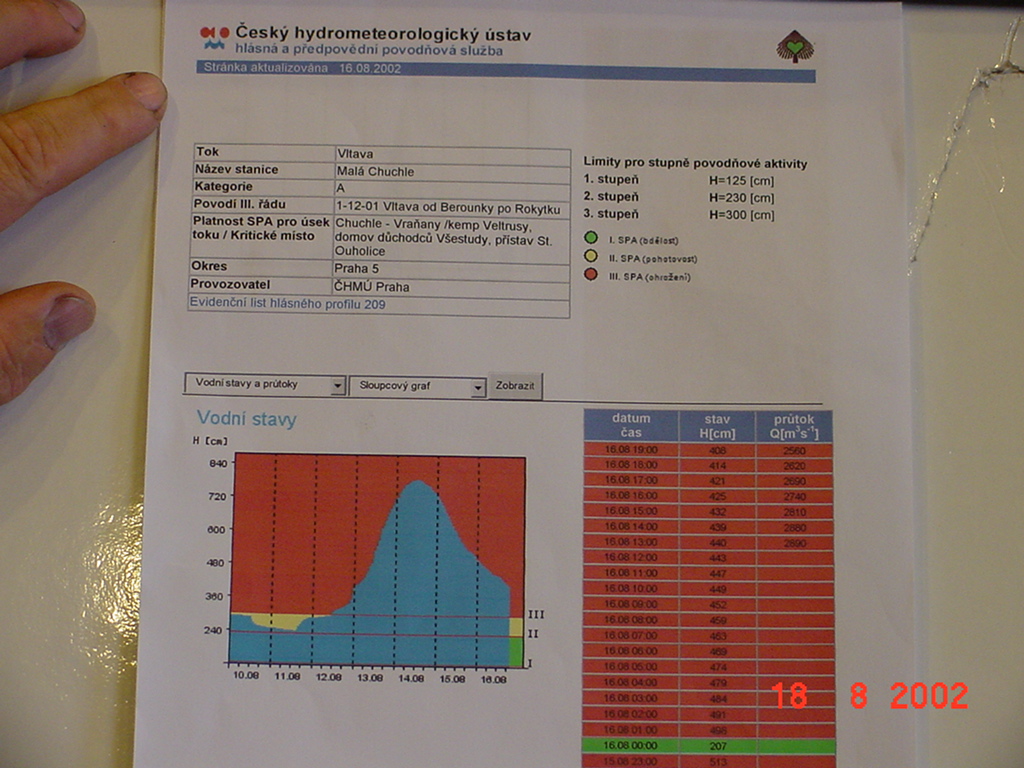Click the 'Vodní stavy' chart heading

point(246,418)
